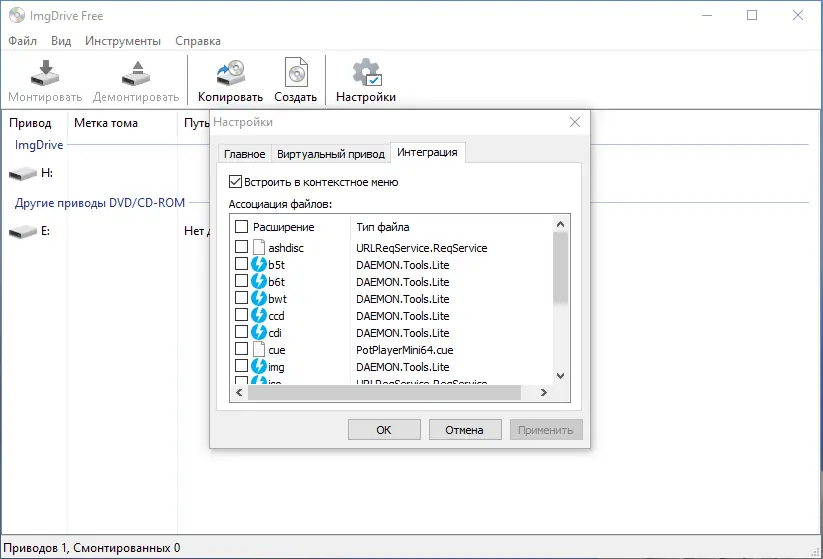823x559 pixels.
Task: Click the Монтировать mount toolbar icon
Action: [45, 73]
